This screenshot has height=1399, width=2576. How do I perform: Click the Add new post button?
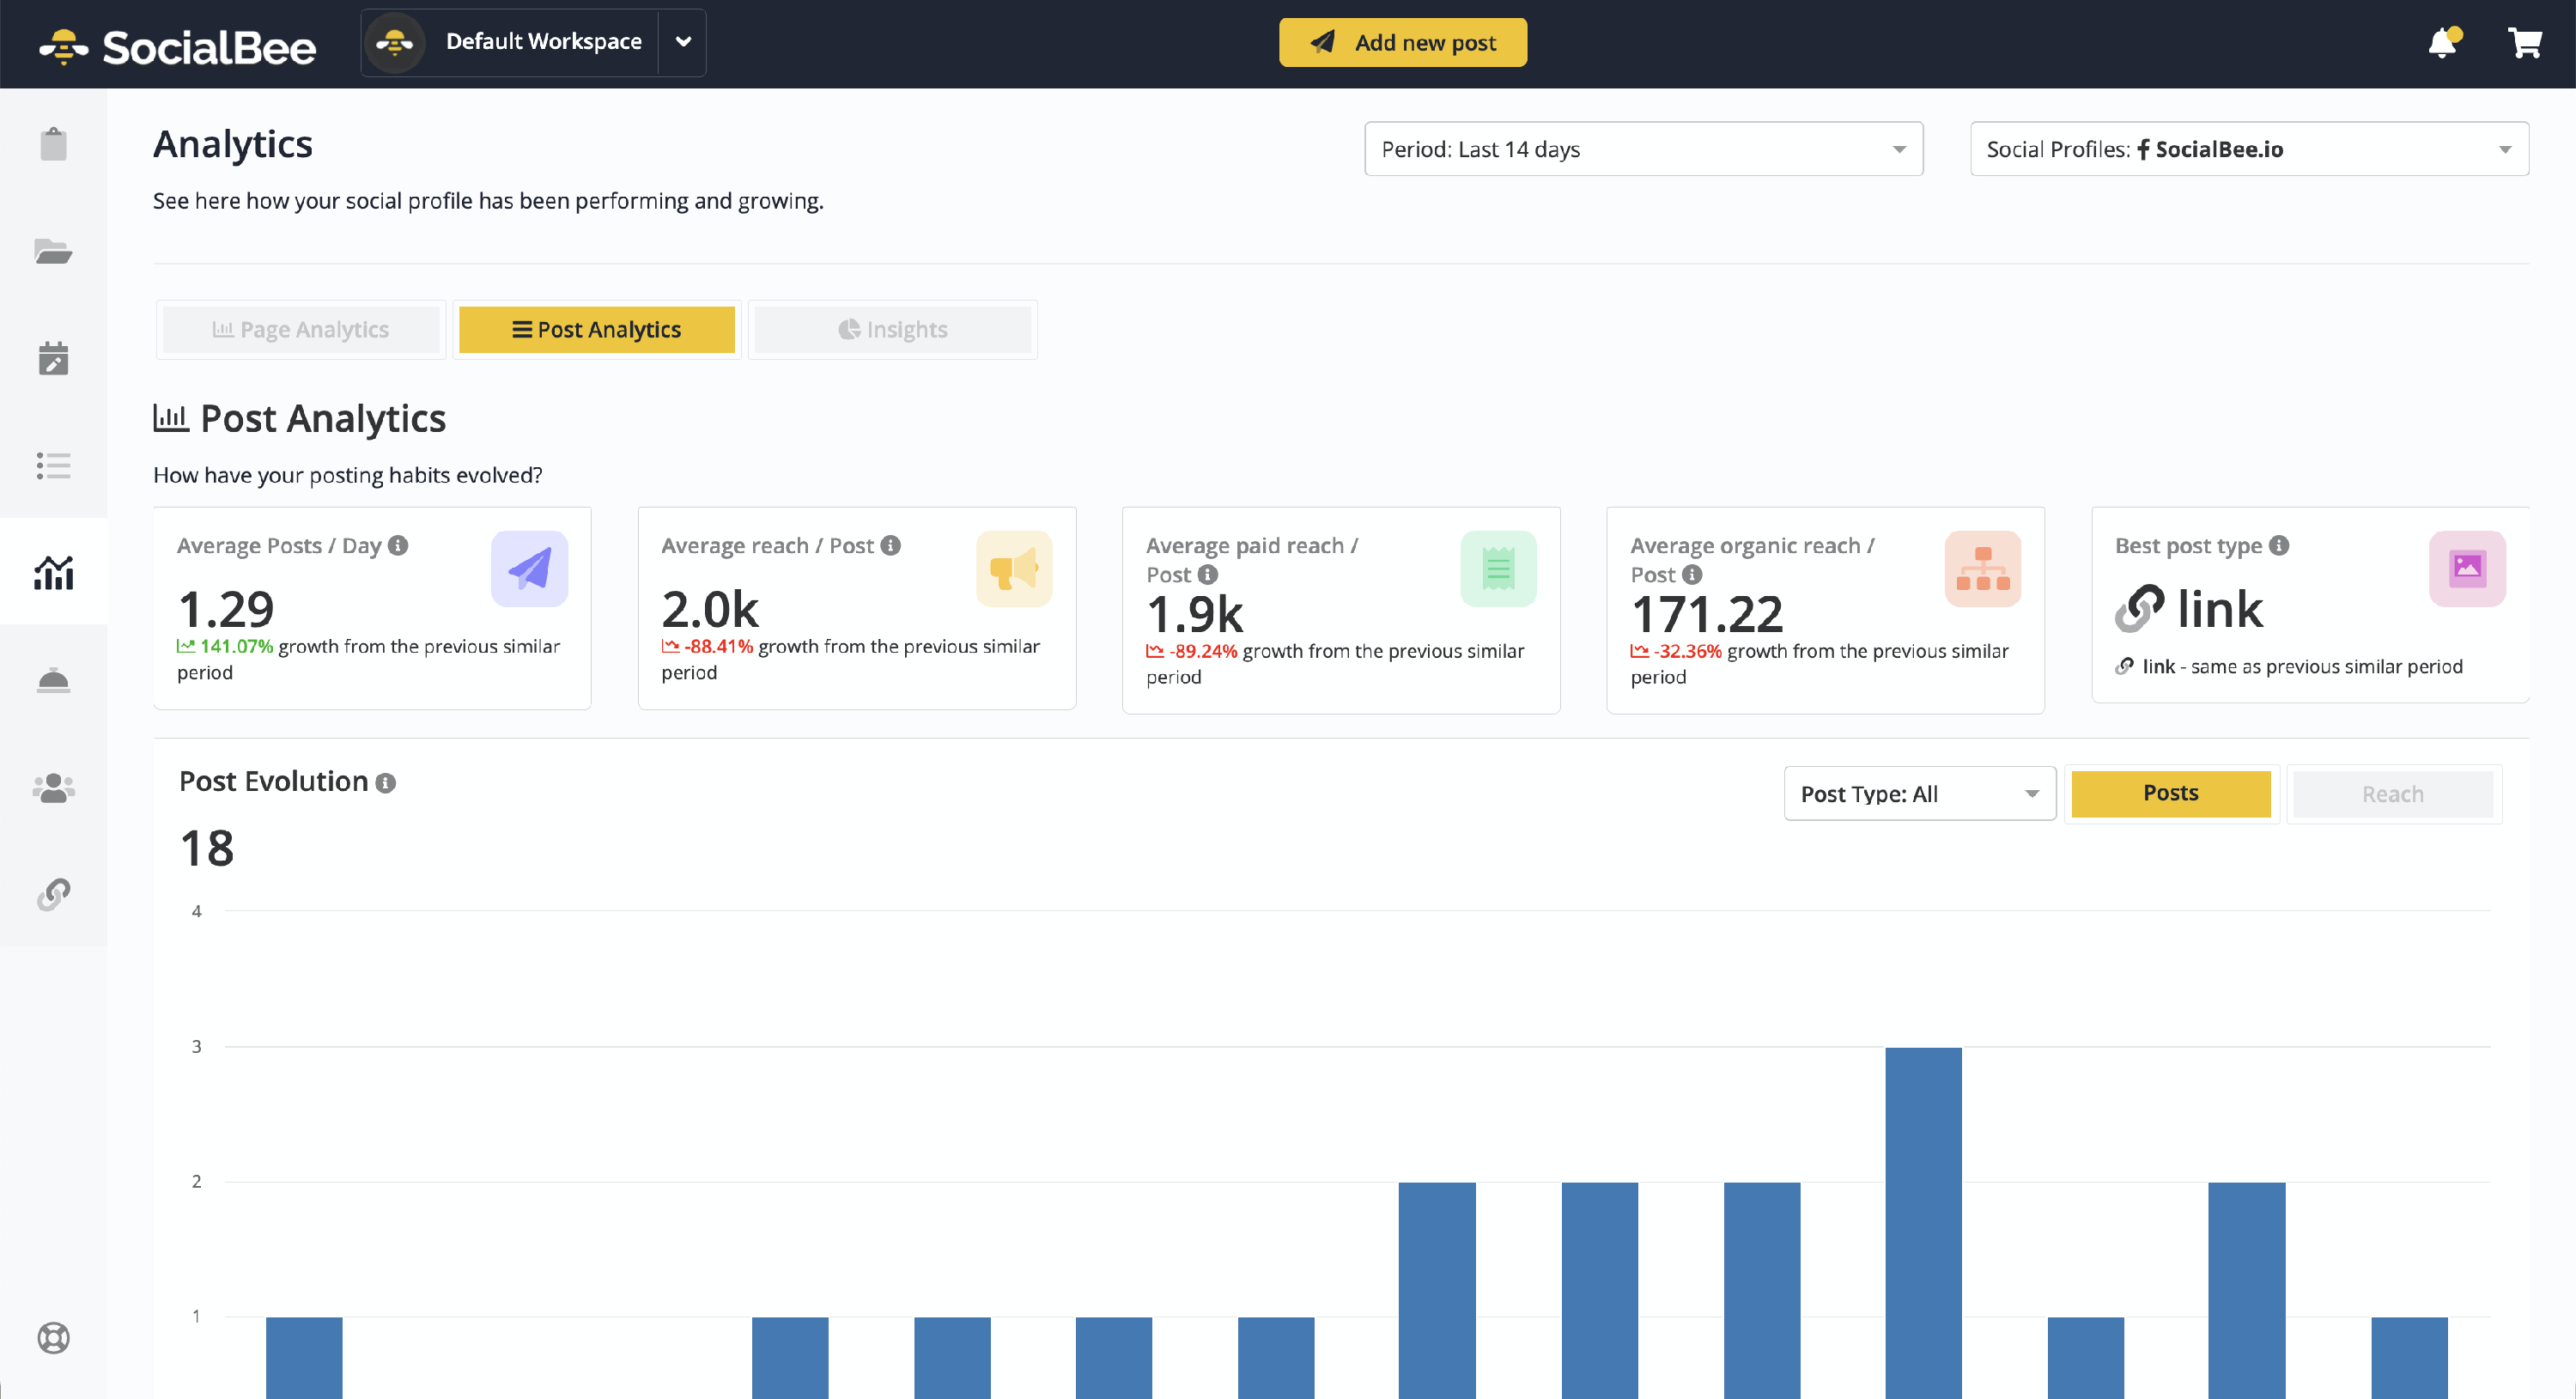pos(1402,42)
